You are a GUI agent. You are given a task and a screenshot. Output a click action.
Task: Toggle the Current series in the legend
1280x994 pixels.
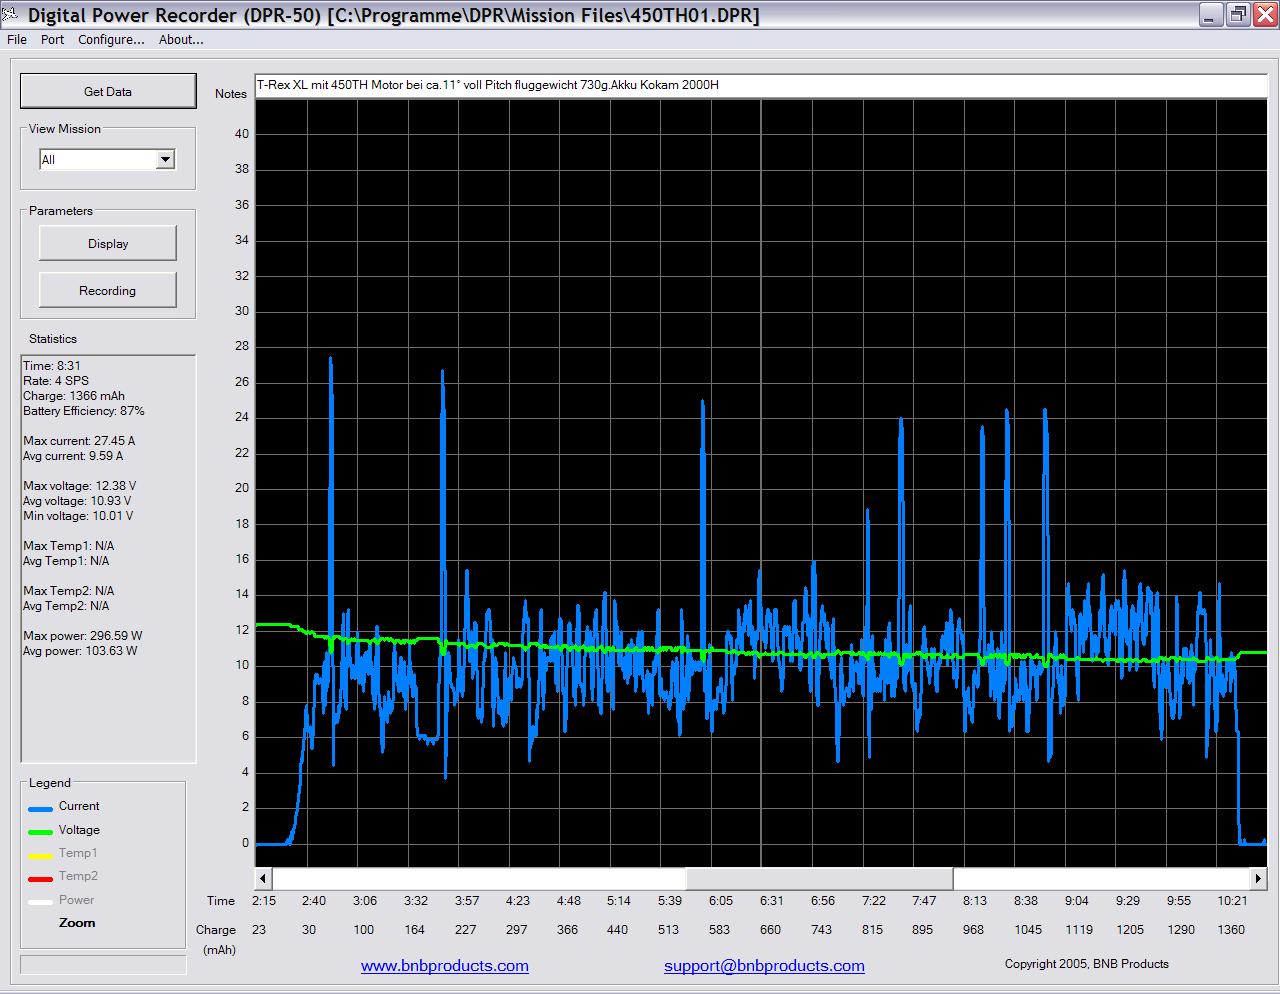point(79,806)
